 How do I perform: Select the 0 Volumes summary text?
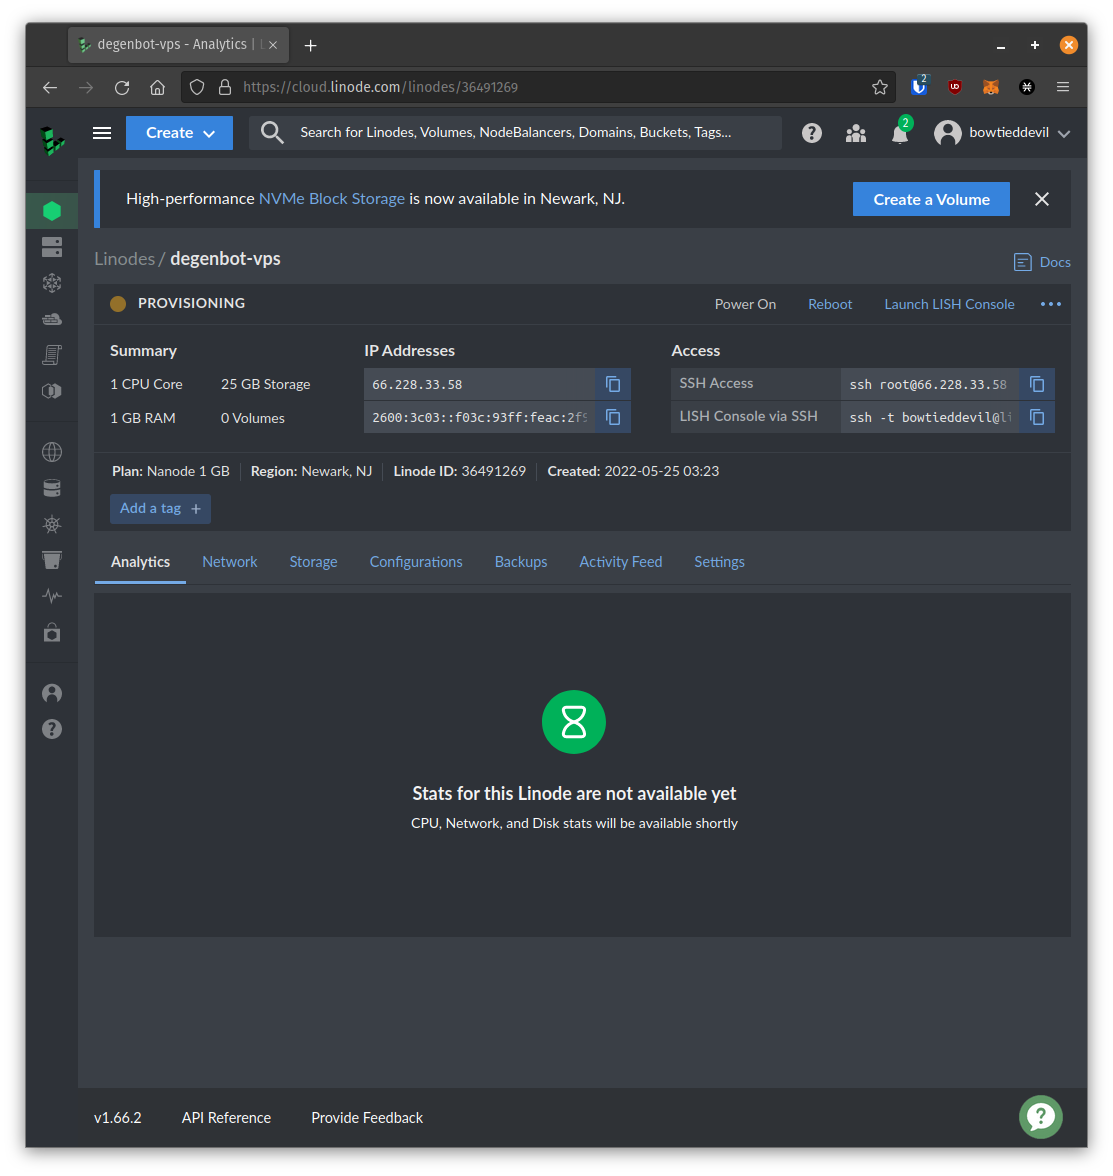tap(253, 418)
